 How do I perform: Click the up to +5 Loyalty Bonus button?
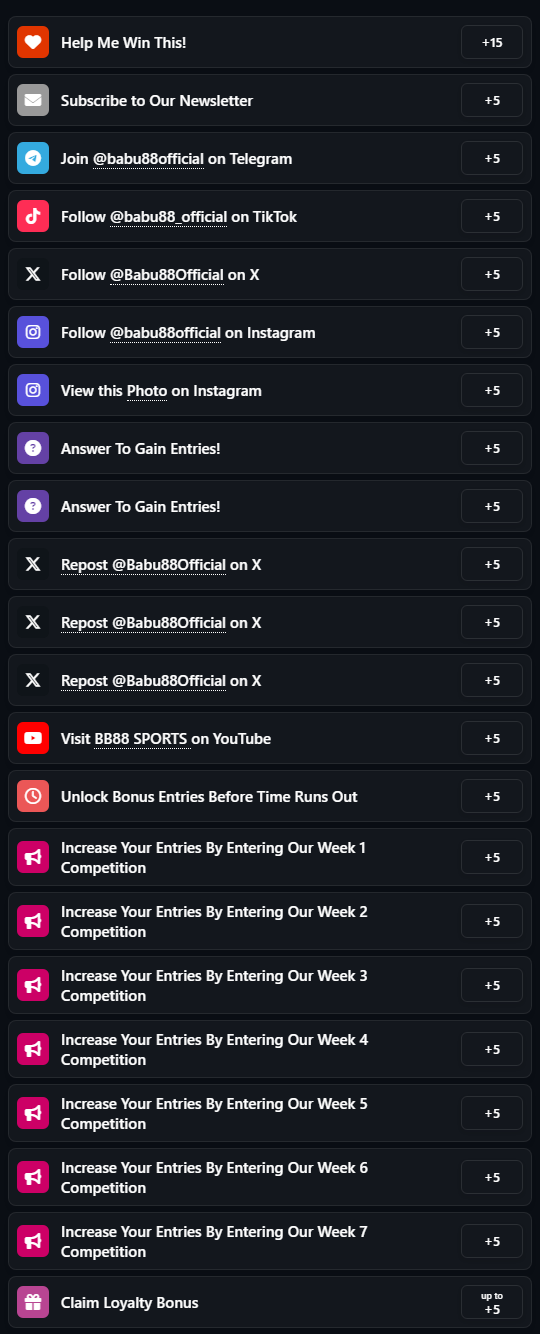(x=492, y=1302)
